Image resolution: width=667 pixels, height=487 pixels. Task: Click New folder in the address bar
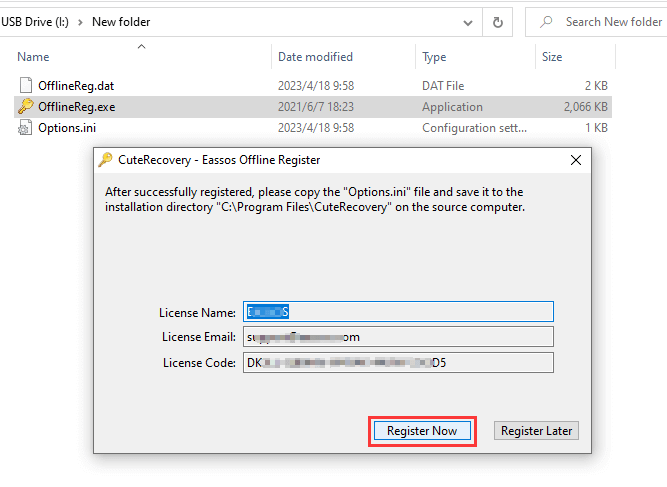[121, 22]
